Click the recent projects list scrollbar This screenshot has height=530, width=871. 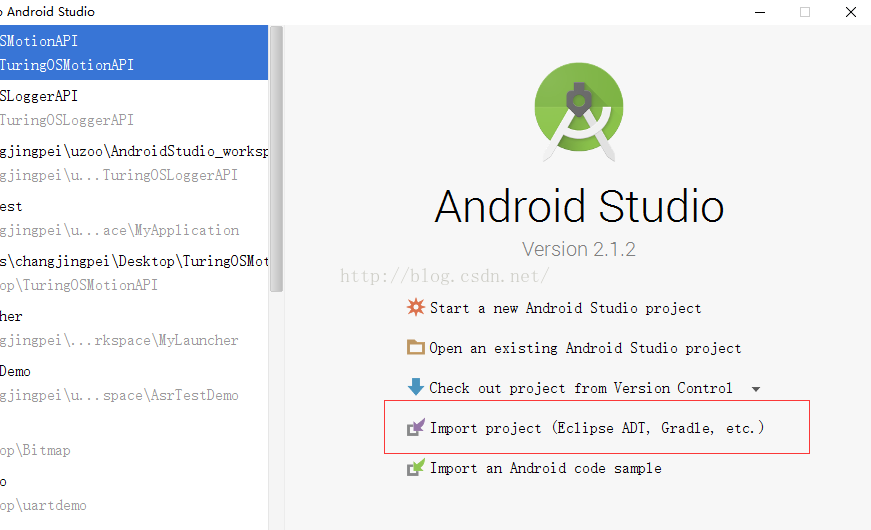276,159
